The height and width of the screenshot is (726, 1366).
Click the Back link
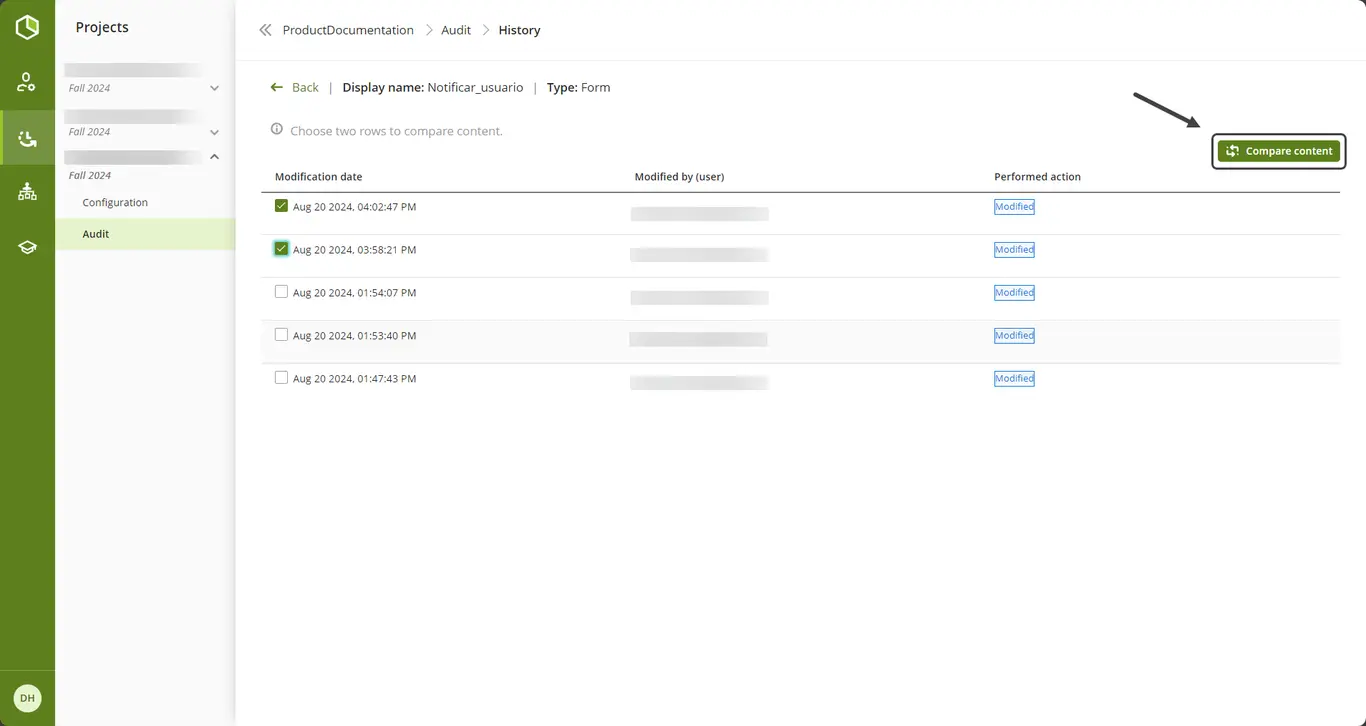click(305, 87)
